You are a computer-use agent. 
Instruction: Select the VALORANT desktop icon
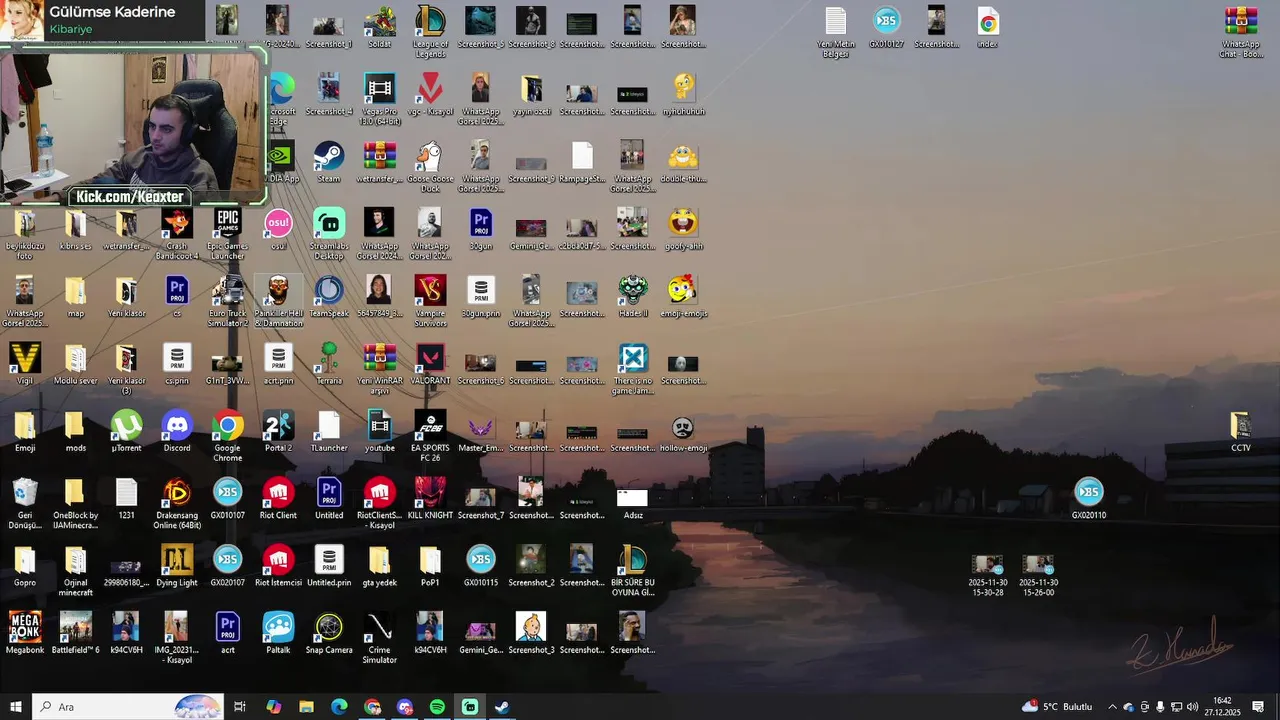click(x=430, y=364)
